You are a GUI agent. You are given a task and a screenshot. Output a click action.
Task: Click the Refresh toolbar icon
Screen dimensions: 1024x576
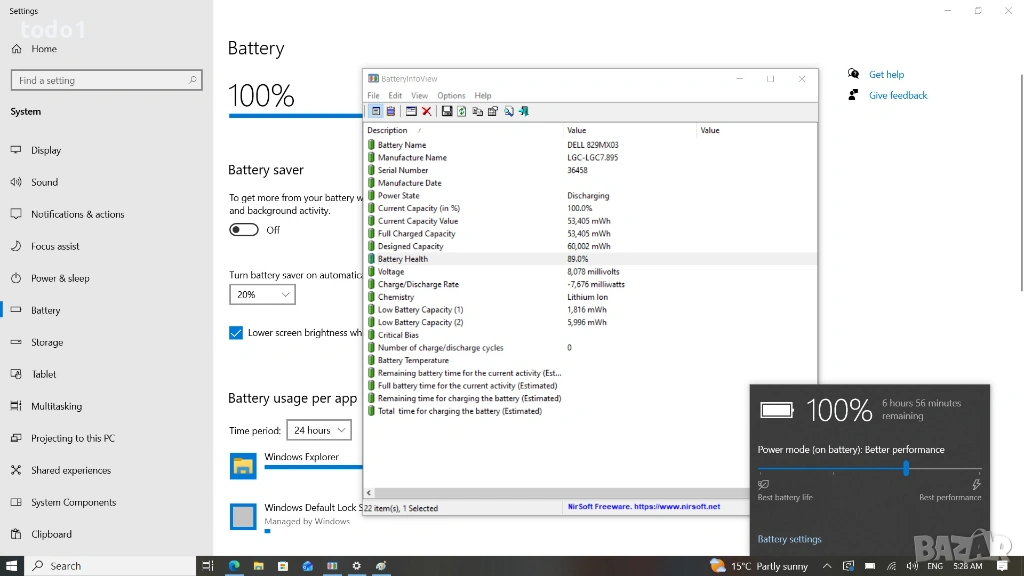click(x=462, y=111)
